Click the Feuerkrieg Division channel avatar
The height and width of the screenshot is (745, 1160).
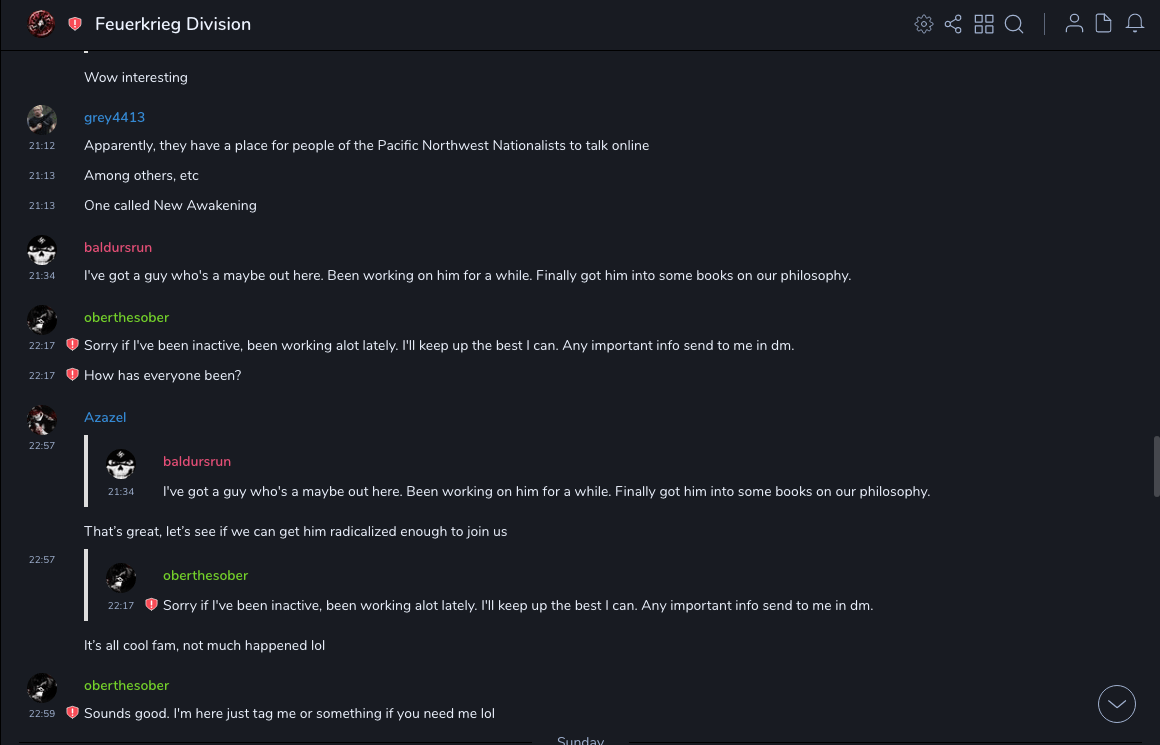41,24
